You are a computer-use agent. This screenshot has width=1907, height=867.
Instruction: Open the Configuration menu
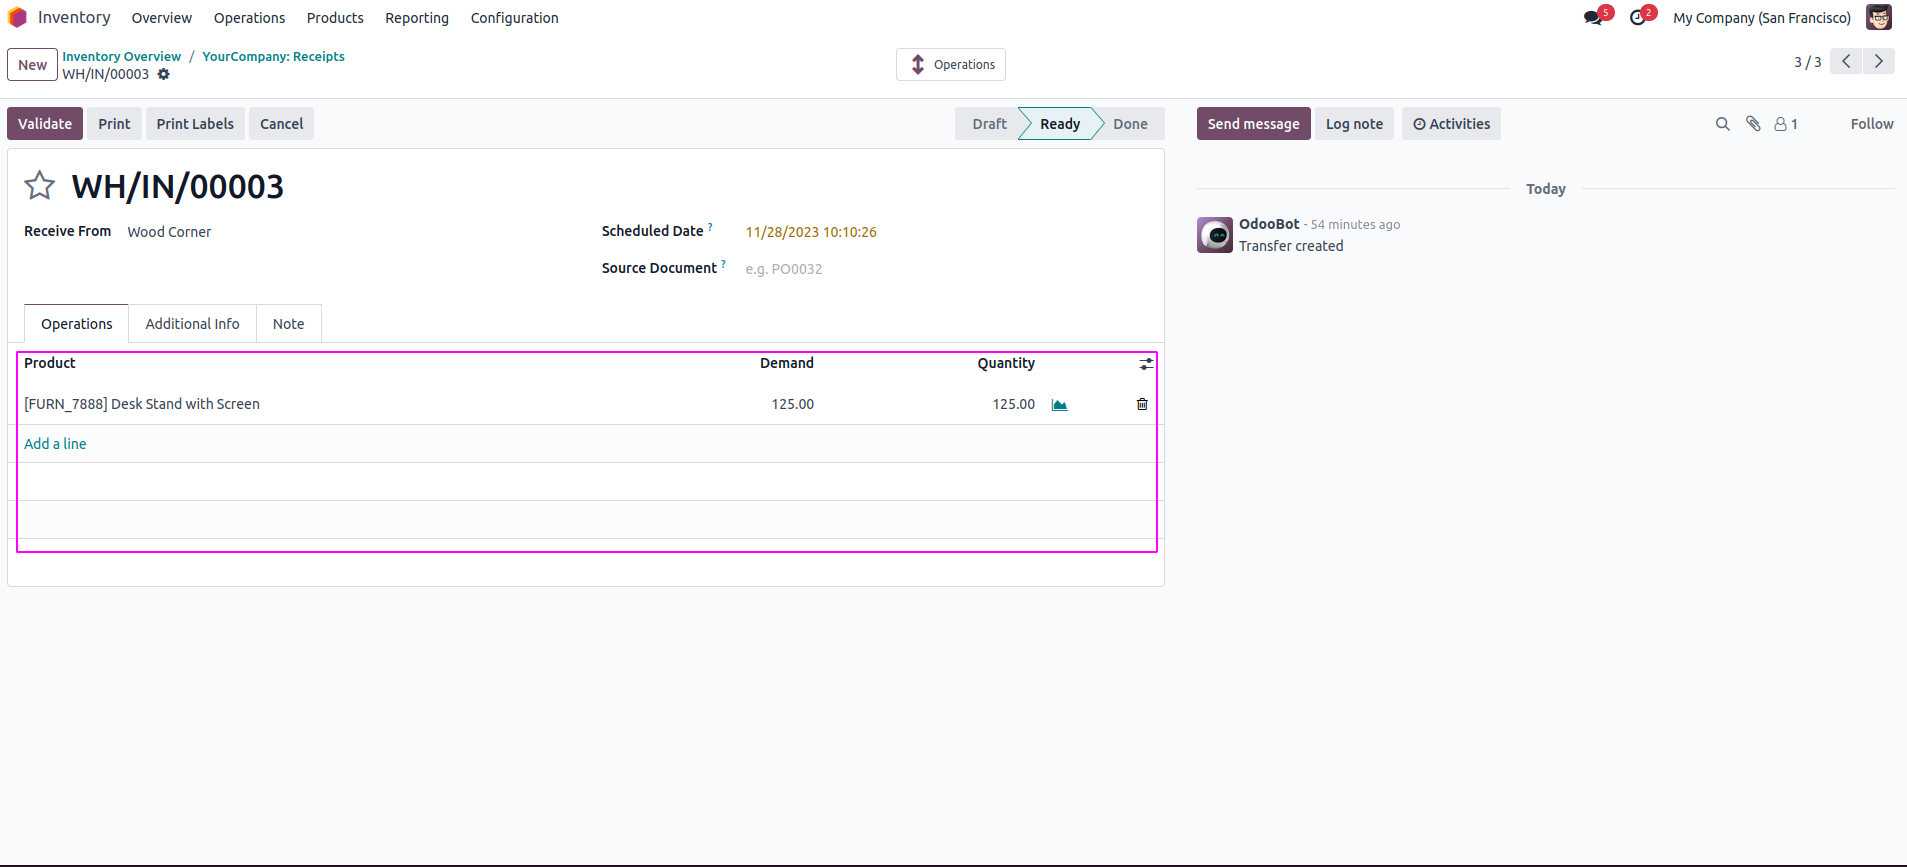tap(515, 18)
